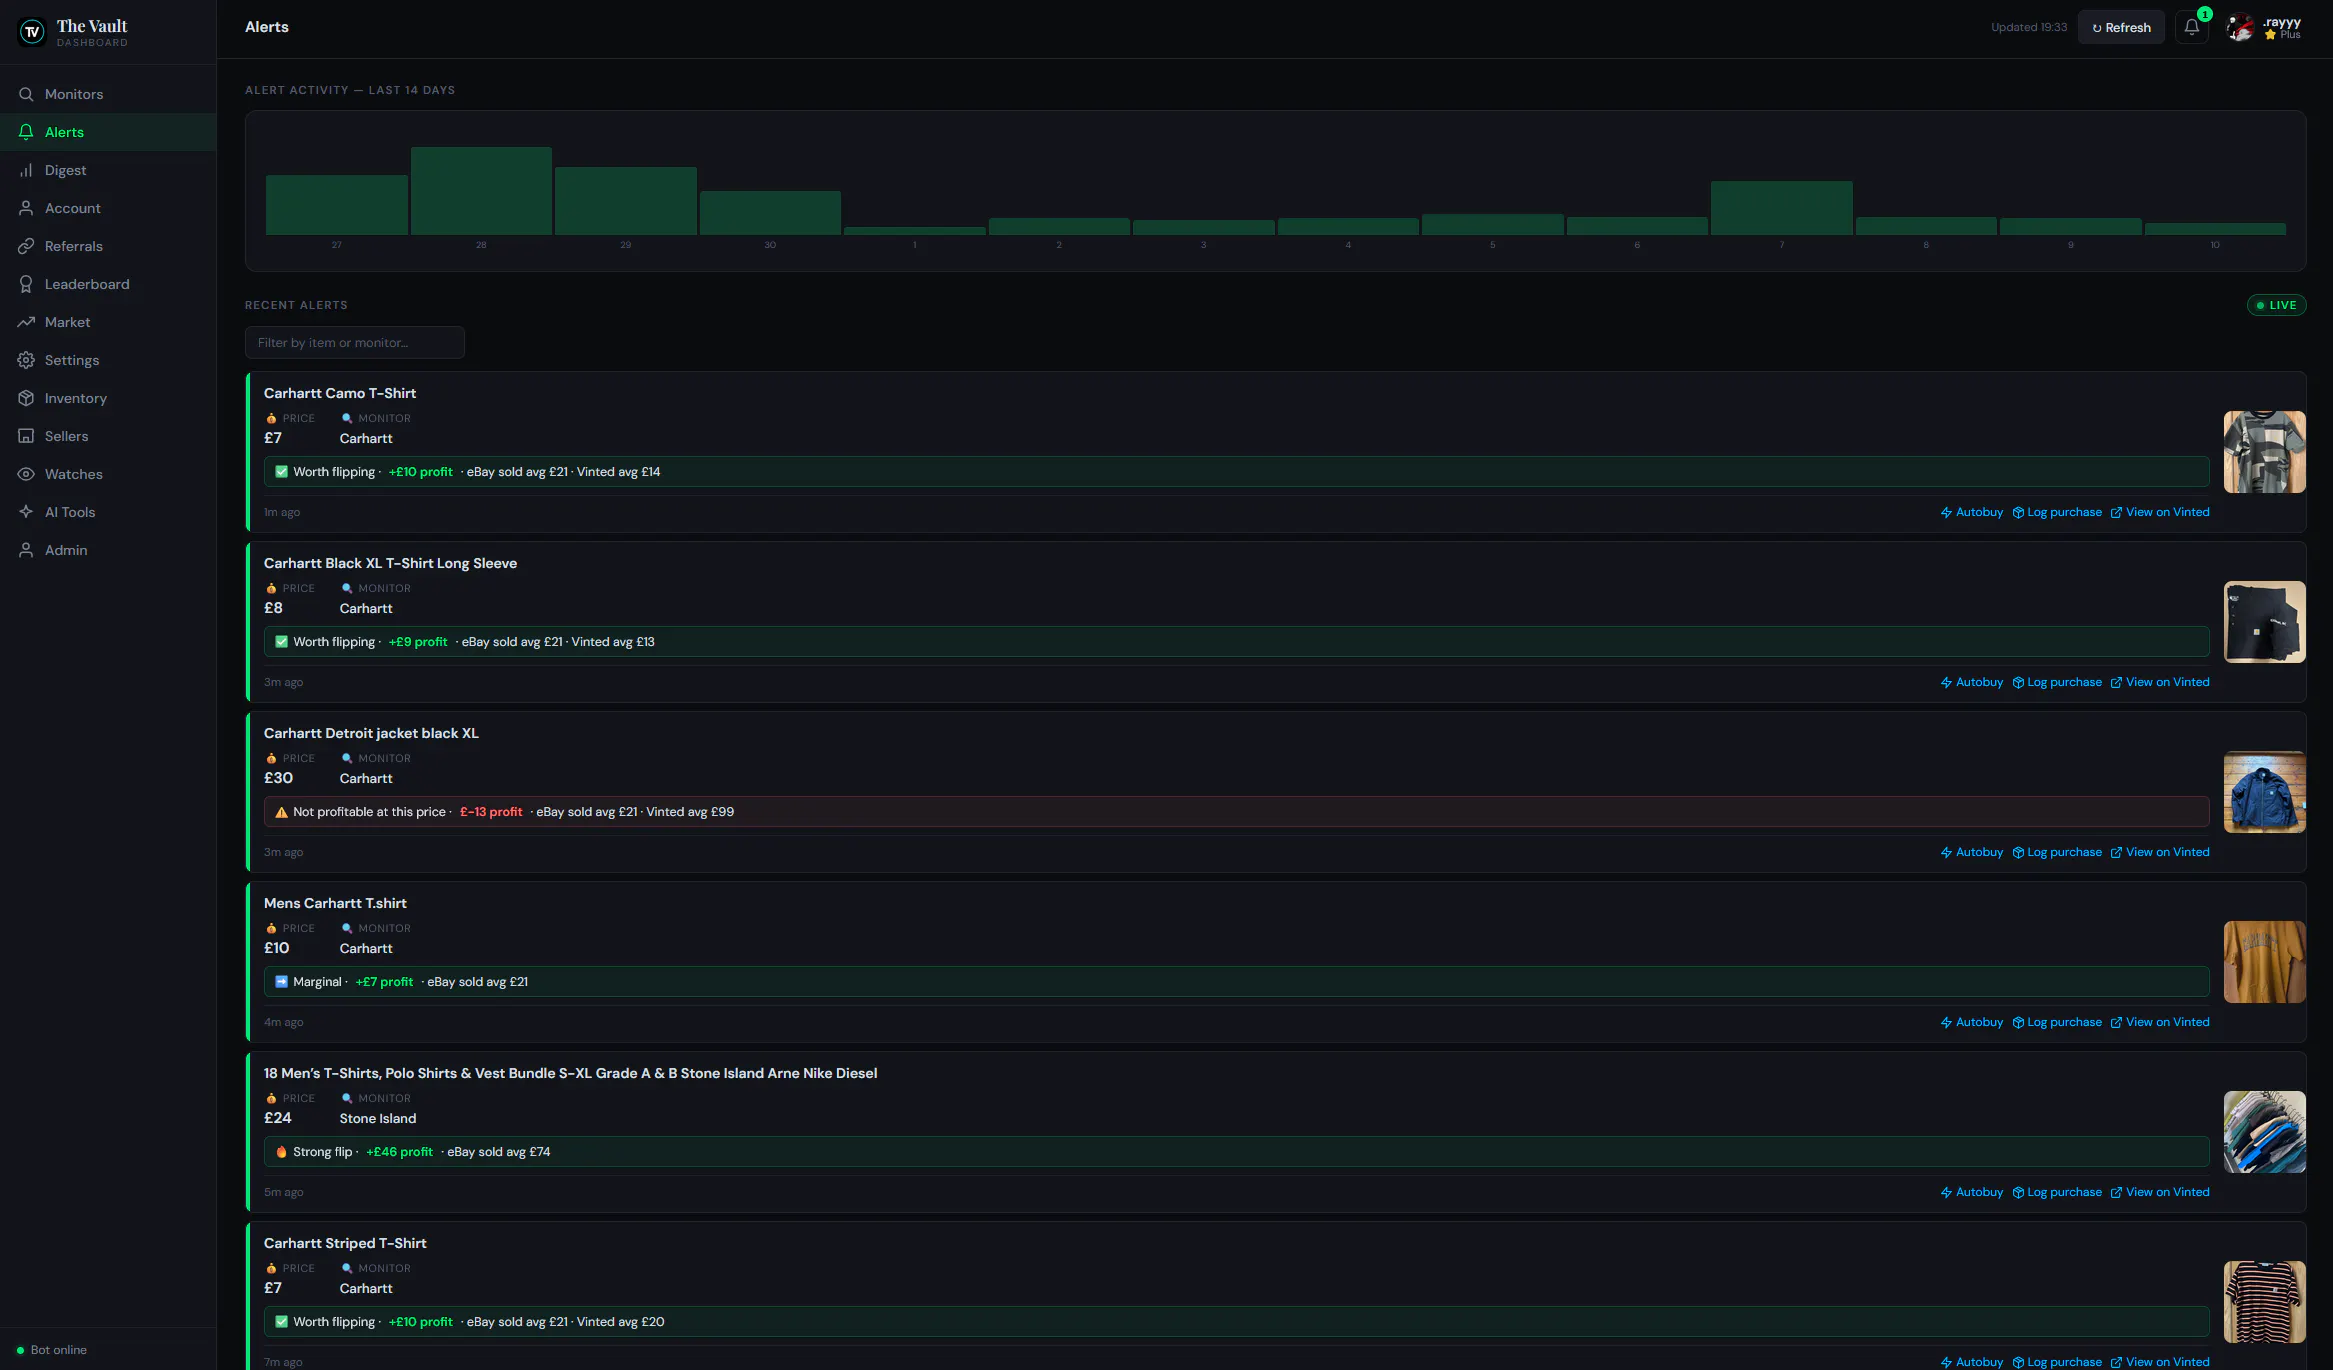Click the 'Mens Carhartt T.shirt' title
Viewport: 2333px width, 1370px height.
tap(335, 903)
